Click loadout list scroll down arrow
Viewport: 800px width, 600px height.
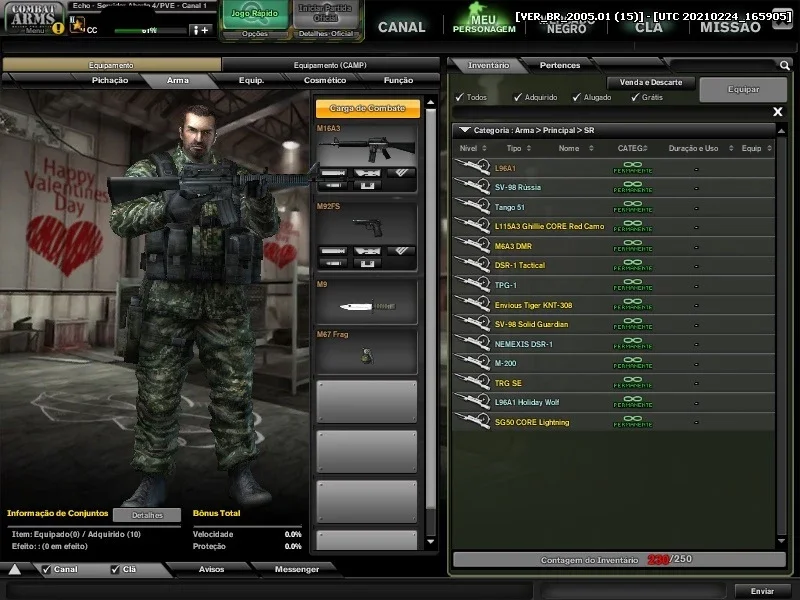click(431, 542)
